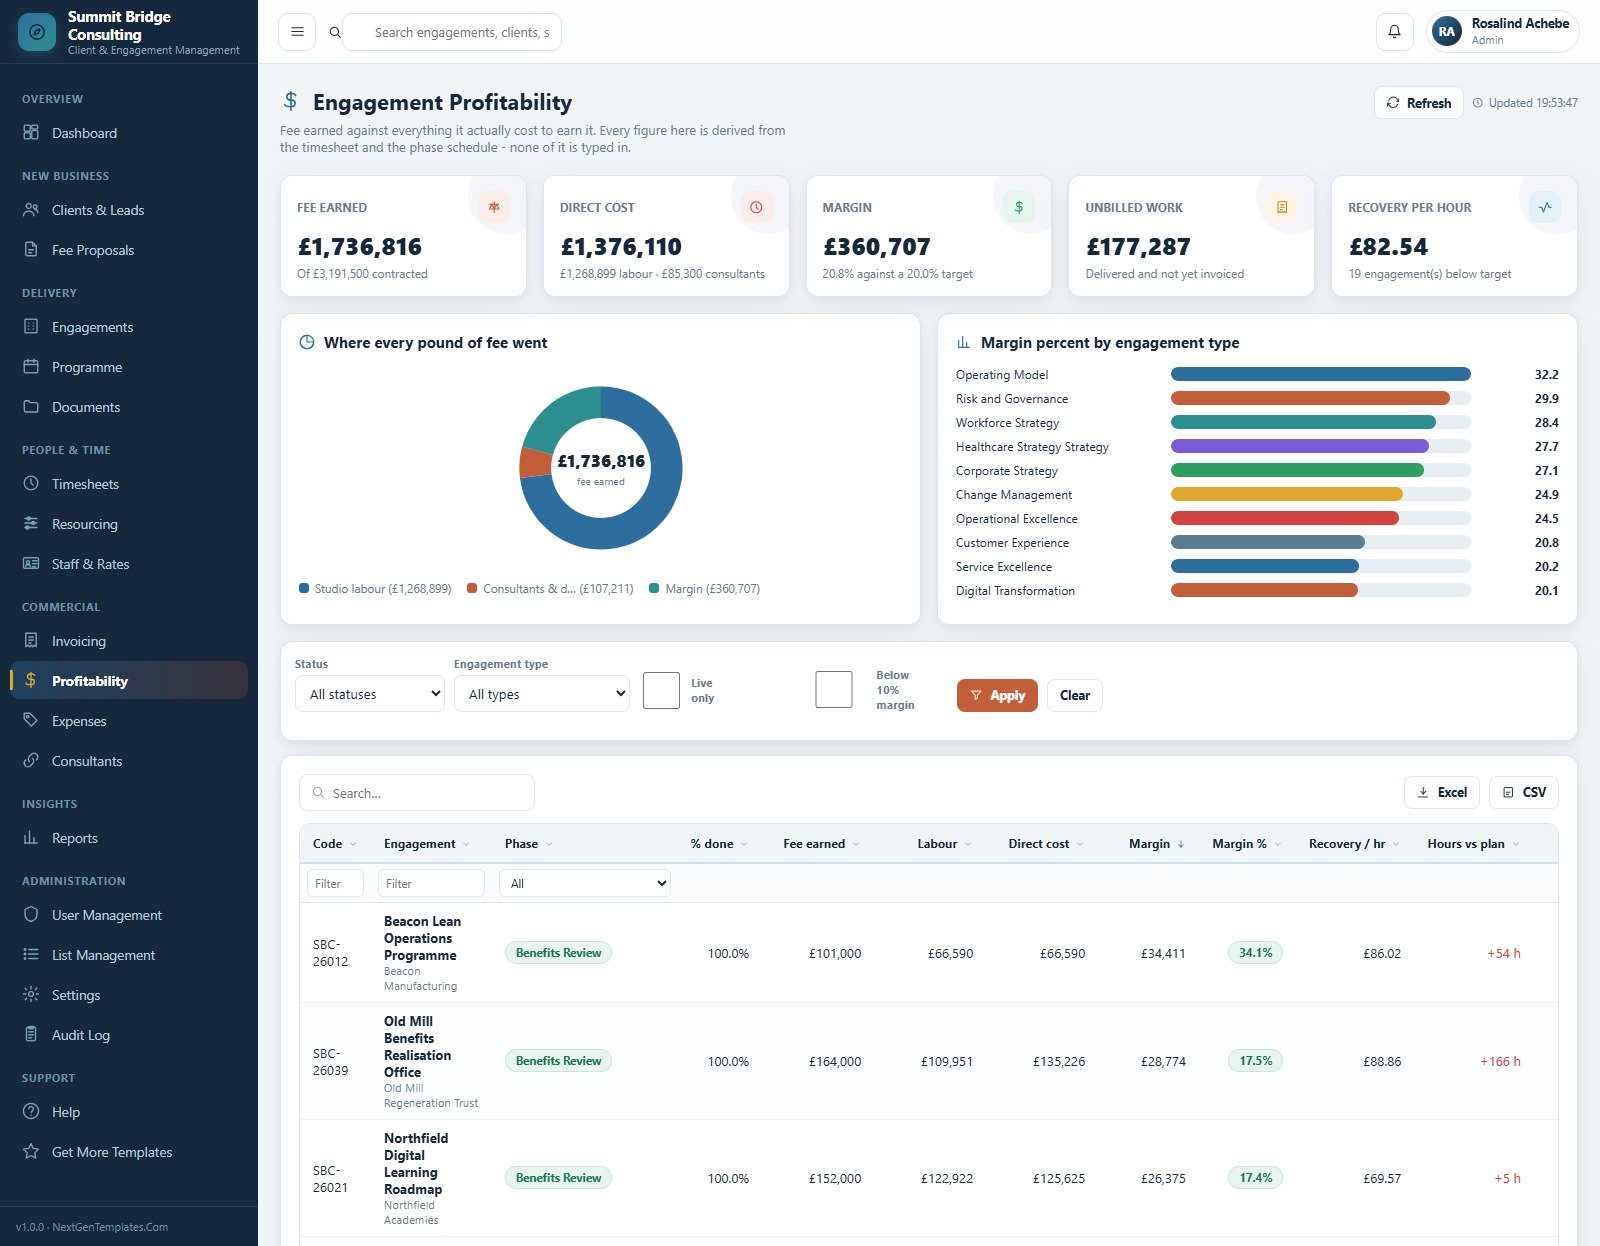This screenshot has height=1246, width=1600.
Task: Click the Unbilled Work invoice icon
Action: pyautogui.click(x=1282, y=207)
